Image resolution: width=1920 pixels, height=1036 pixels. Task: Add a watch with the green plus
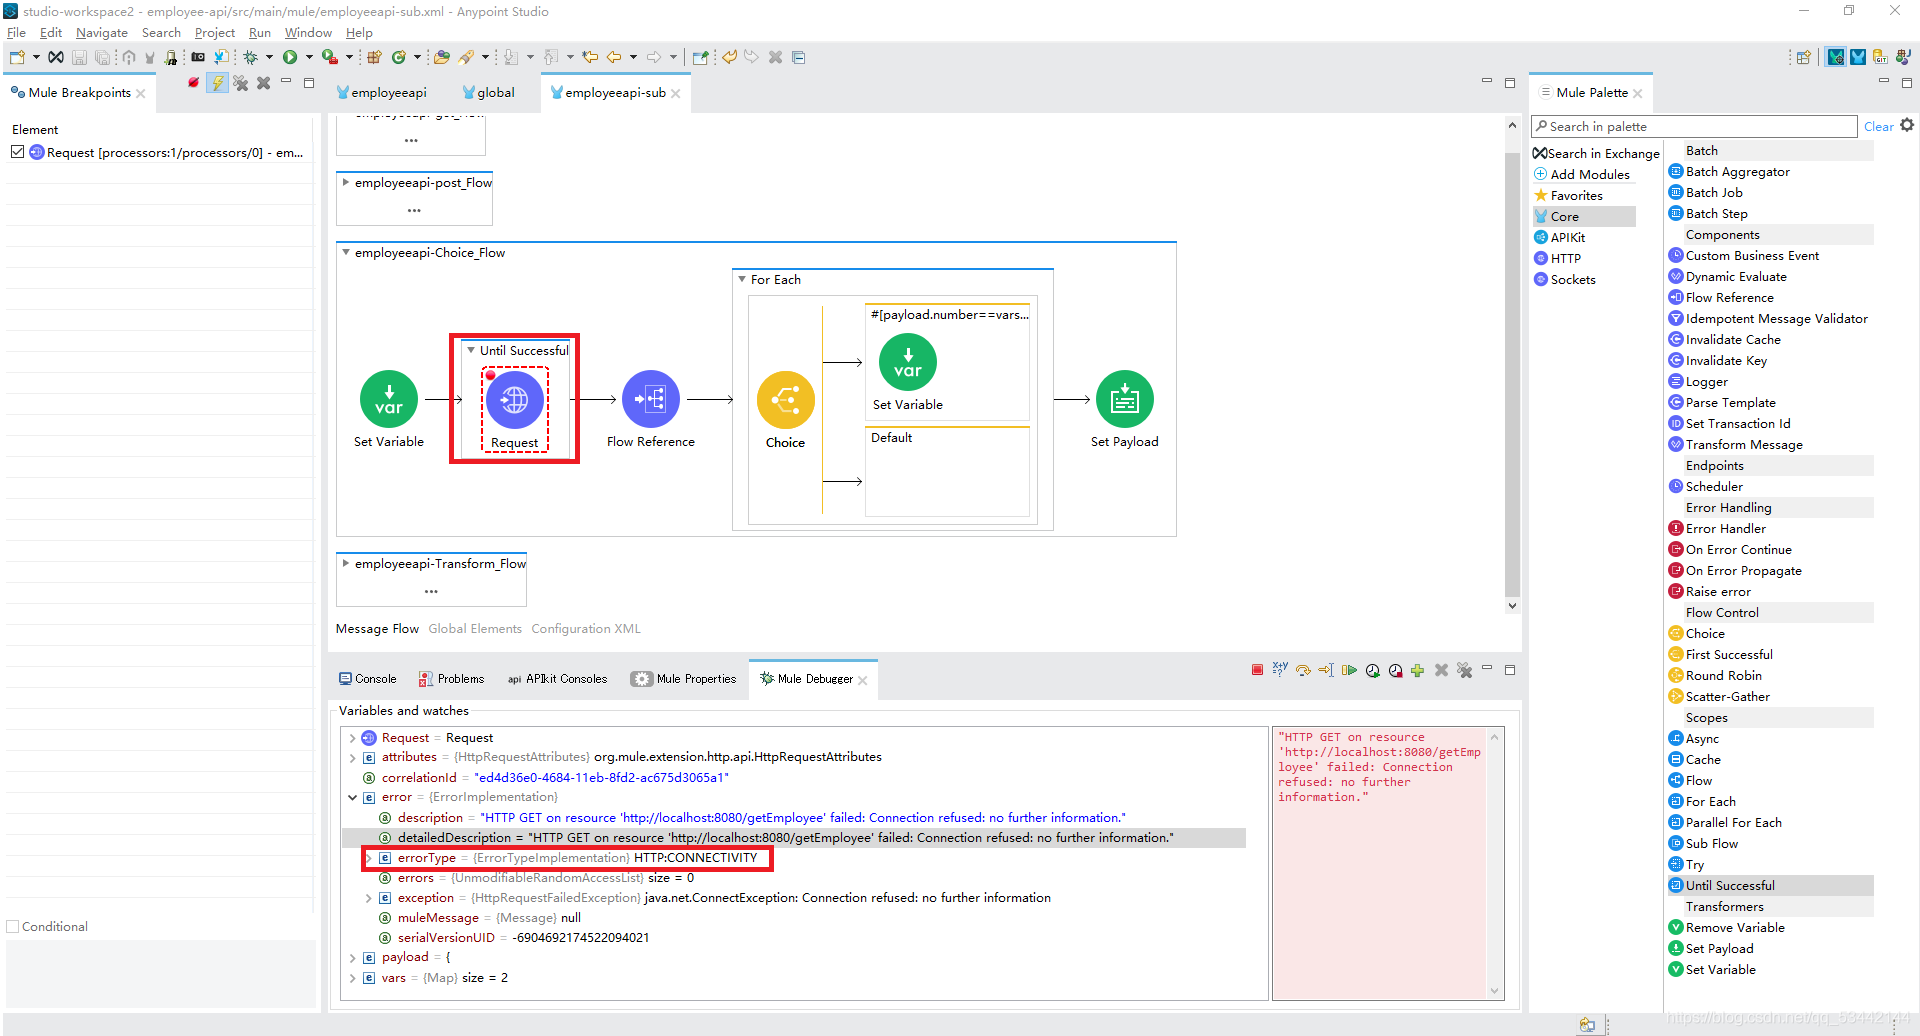click(1417, 670)
